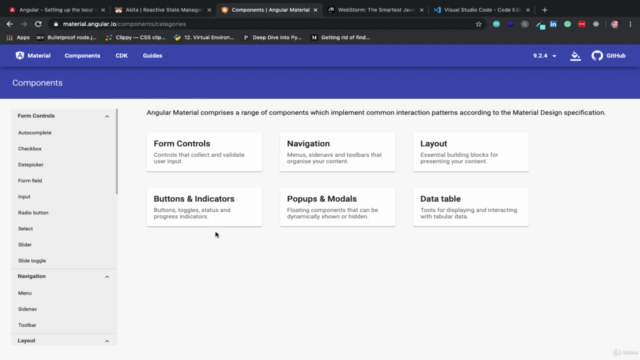Open the Apps bookmark shortcut
This screenshot has height=360, width=640.
click(x=18, y=38)
